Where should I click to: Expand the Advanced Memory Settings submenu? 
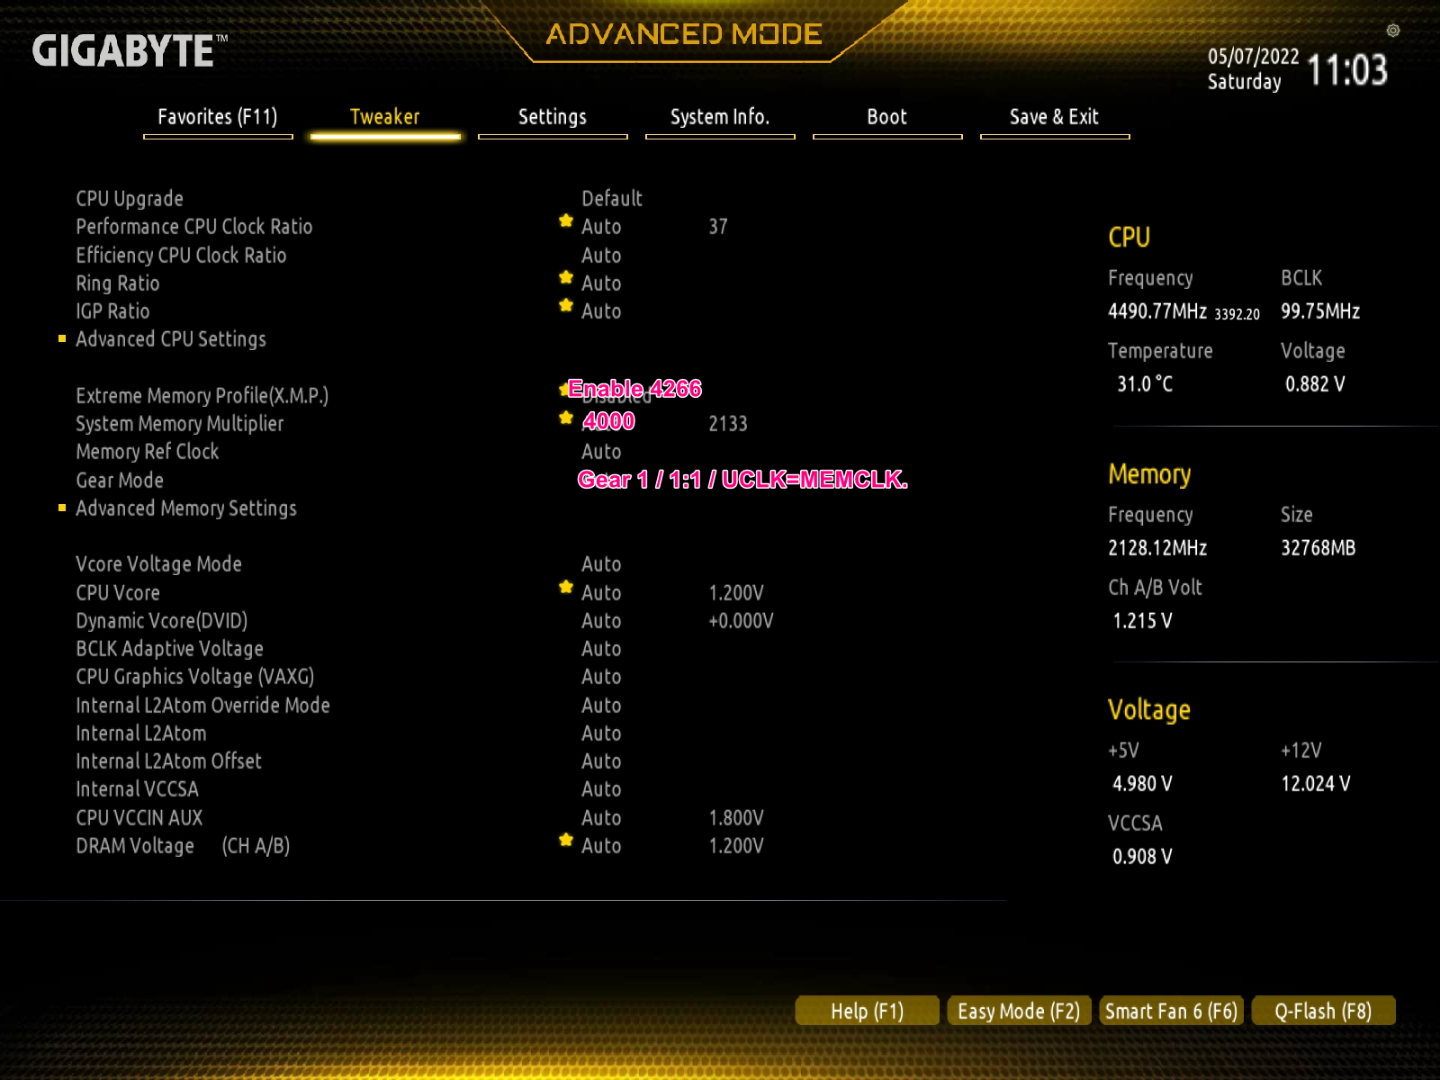click(x=186, y=509)
